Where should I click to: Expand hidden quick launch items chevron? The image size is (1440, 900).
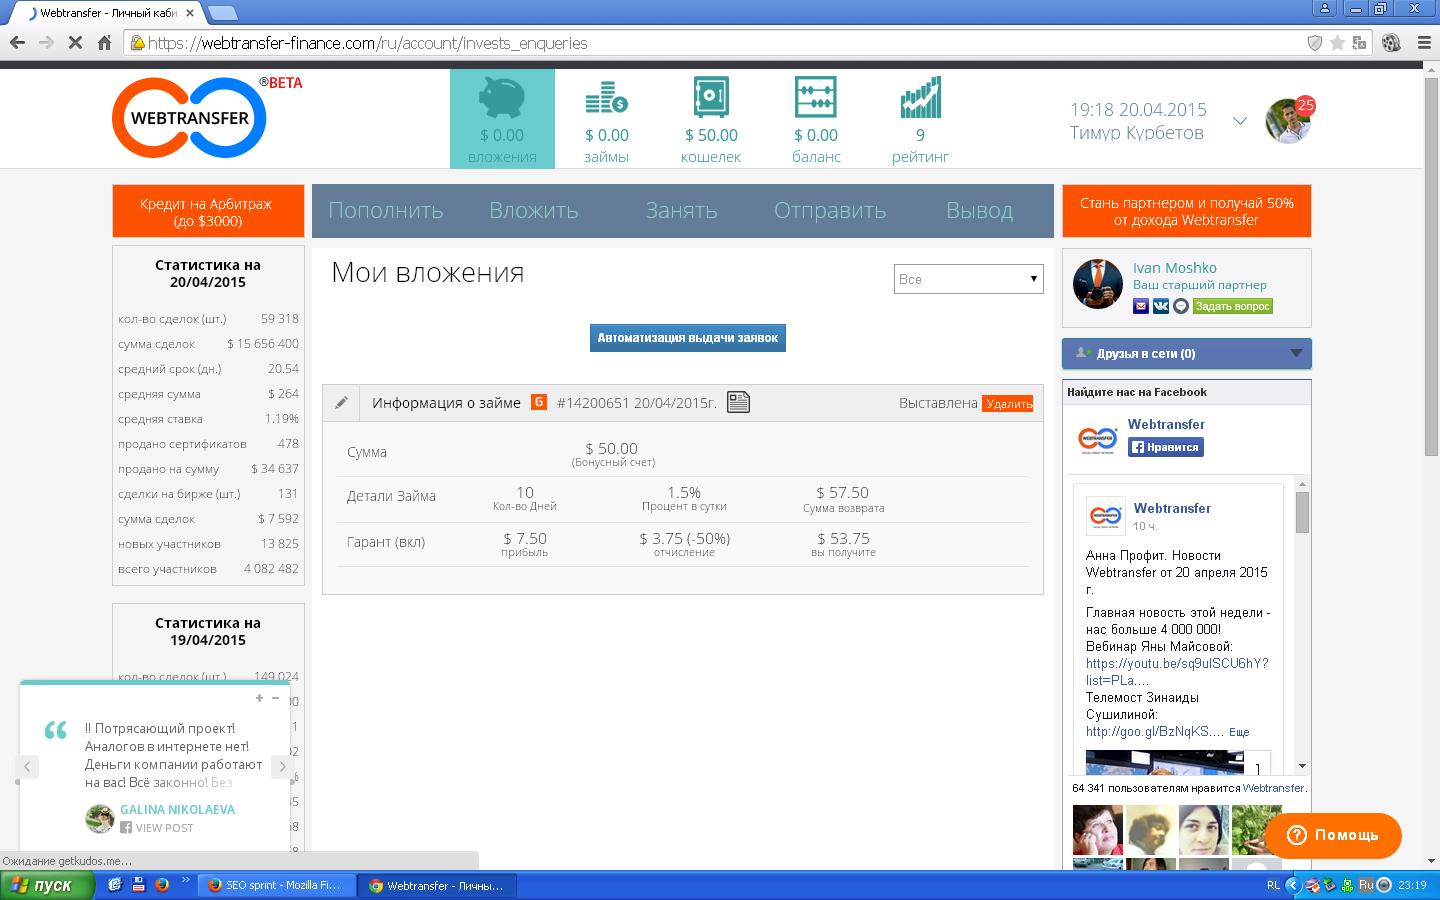tap(185, 881)
